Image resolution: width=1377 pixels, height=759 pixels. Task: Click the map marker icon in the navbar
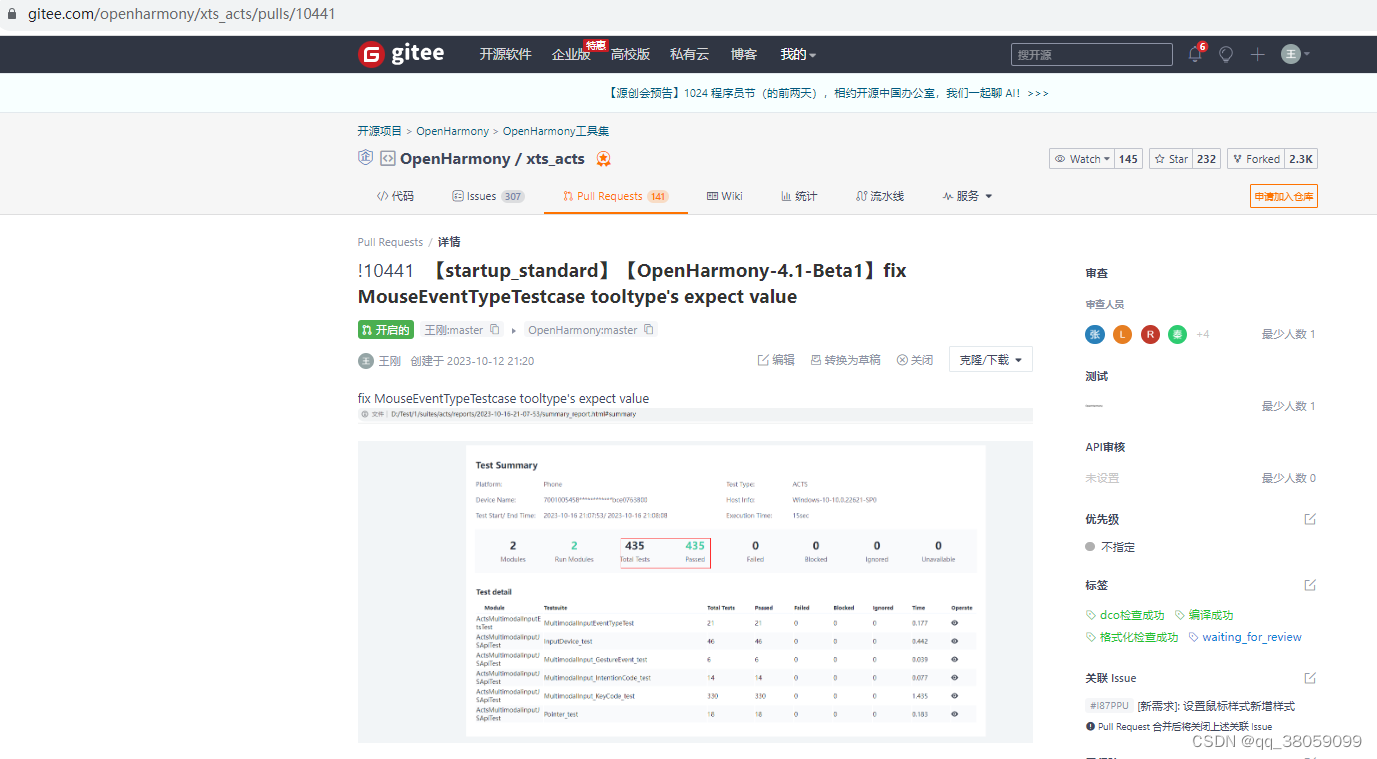(1225, 54)
